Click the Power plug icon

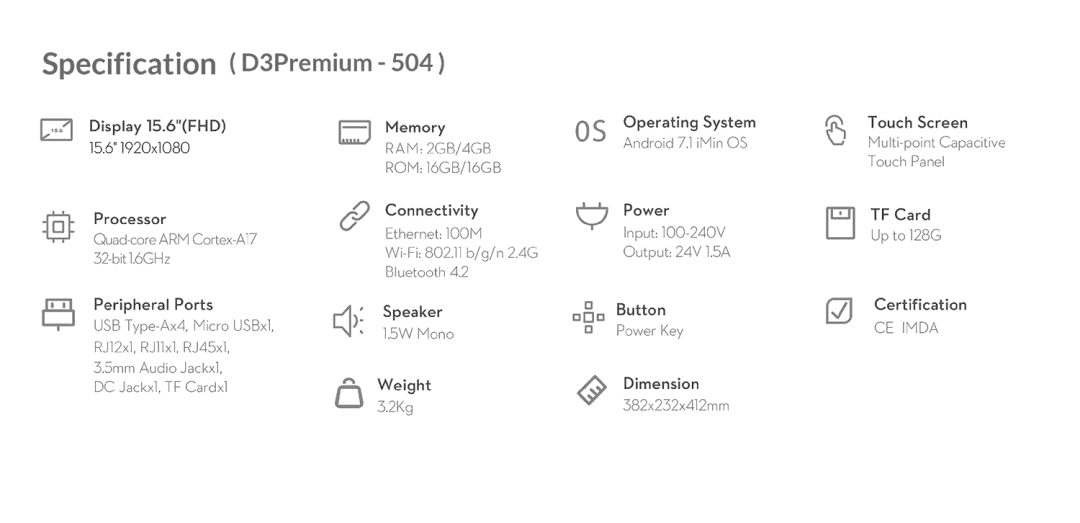pyautogui.click(x=591, y=216)
